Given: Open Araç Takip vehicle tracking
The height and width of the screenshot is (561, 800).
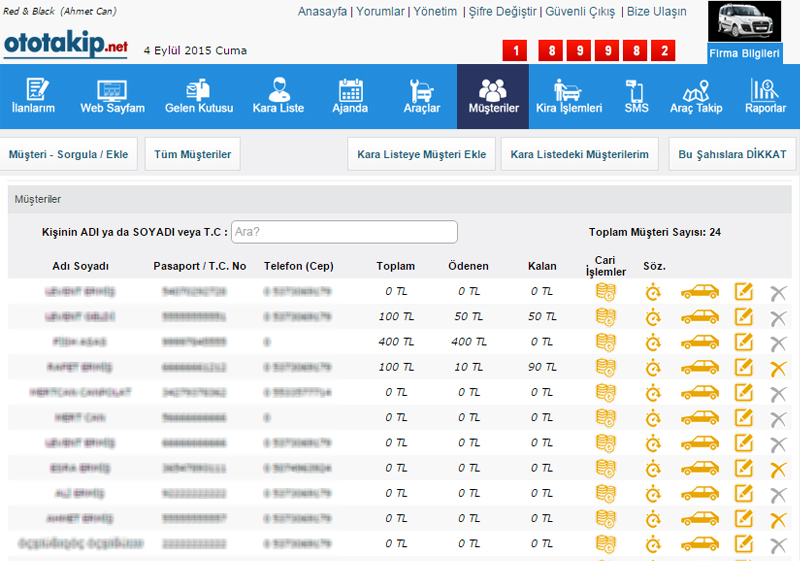Looking at the screenshot, I should pyautogui.click(x=695, y=96).
